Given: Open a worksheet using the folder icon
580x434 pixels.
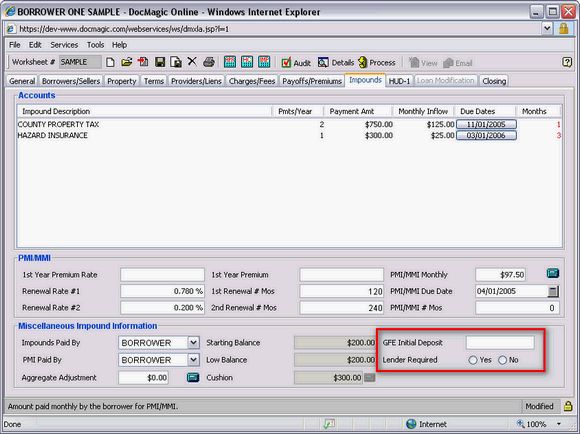Looking at the screenshot, I should click(x=127, y=62).
